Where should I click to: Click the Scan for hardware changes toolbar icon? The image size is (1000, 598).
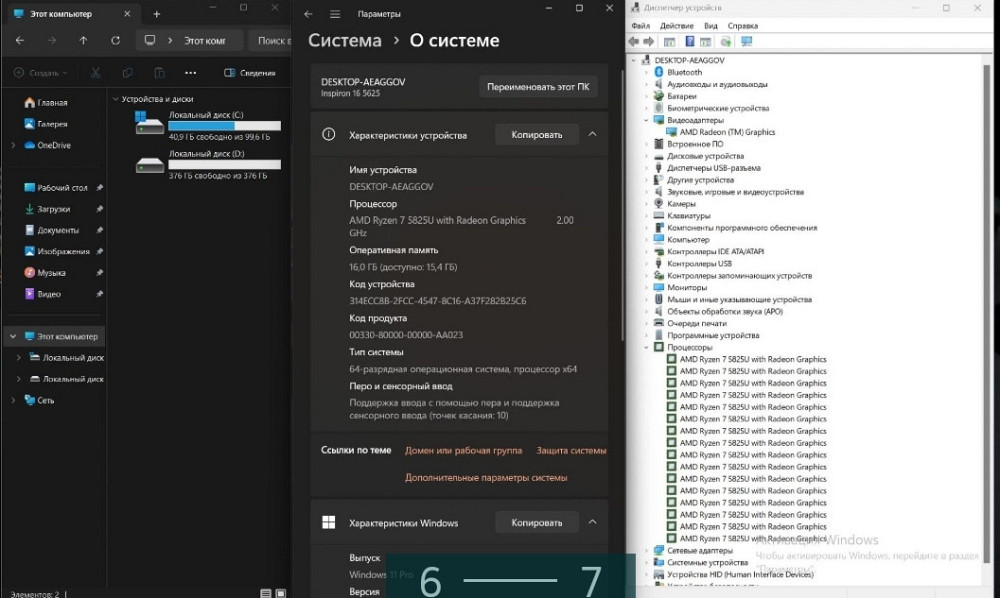click(x=724, y=42)
